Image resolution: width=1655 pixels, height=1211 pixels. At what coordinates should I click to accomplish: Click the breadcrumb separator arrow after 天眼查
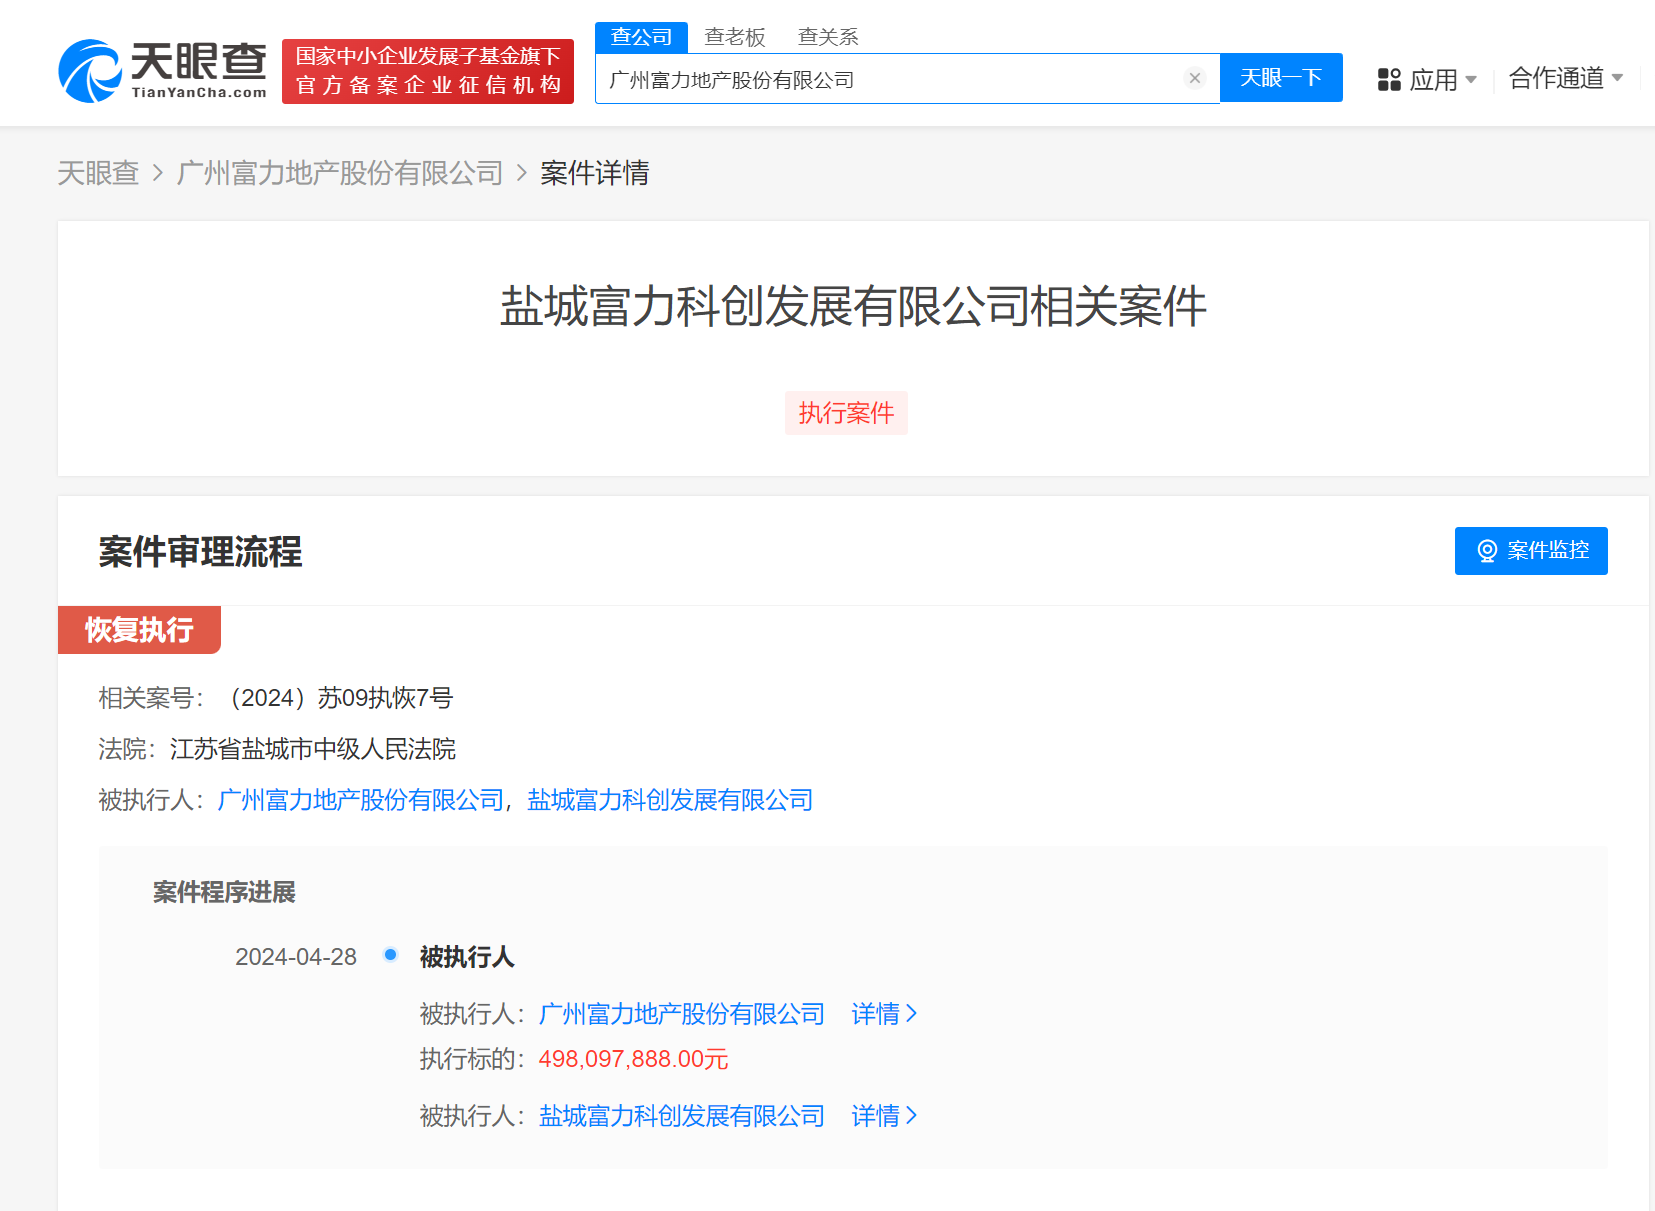point(157,173)
